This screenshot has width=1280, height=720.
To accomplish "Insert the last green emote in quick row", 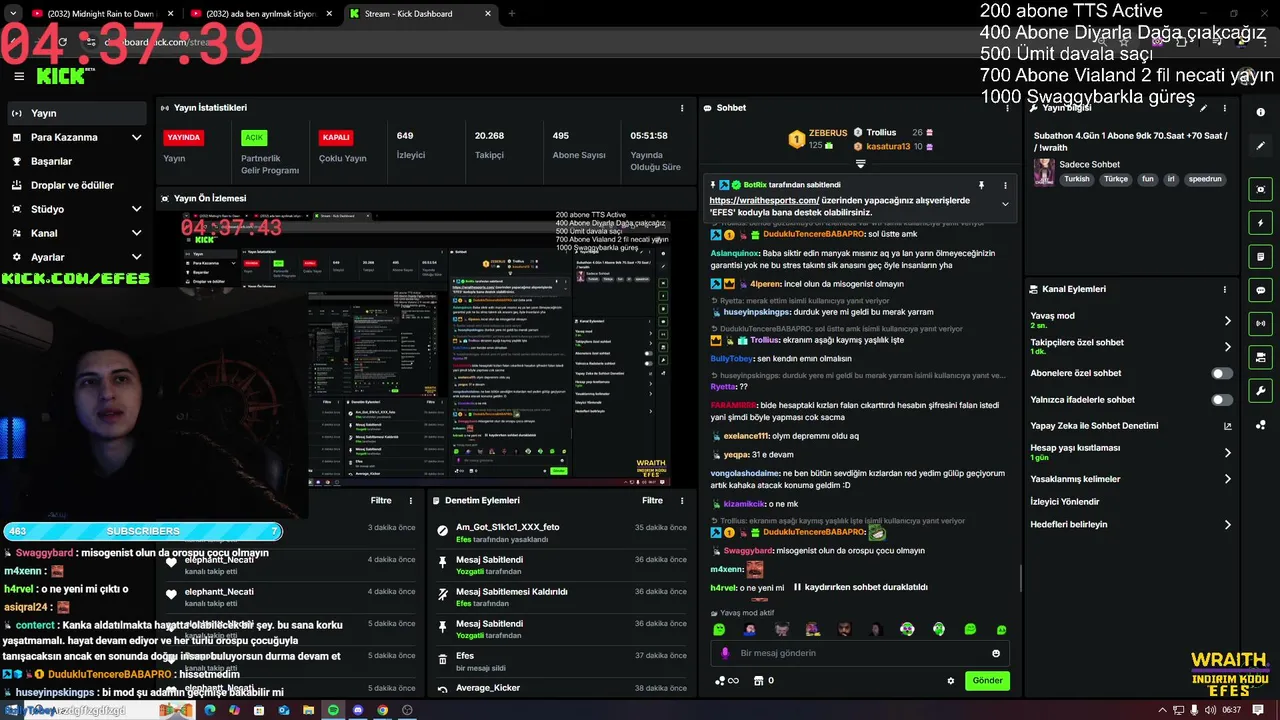I will [x=1001, y=629].
